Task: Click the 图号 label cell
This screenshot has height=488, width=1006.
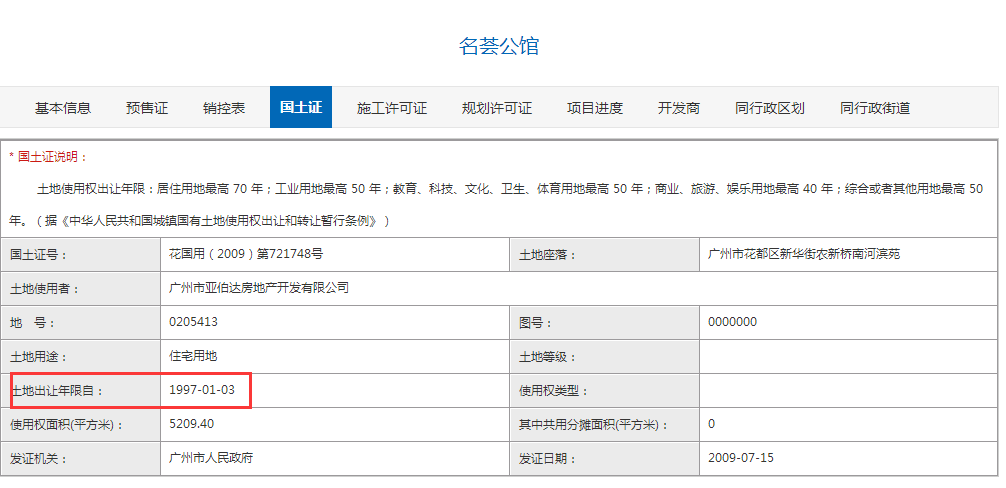Action: tap(605, 323)
